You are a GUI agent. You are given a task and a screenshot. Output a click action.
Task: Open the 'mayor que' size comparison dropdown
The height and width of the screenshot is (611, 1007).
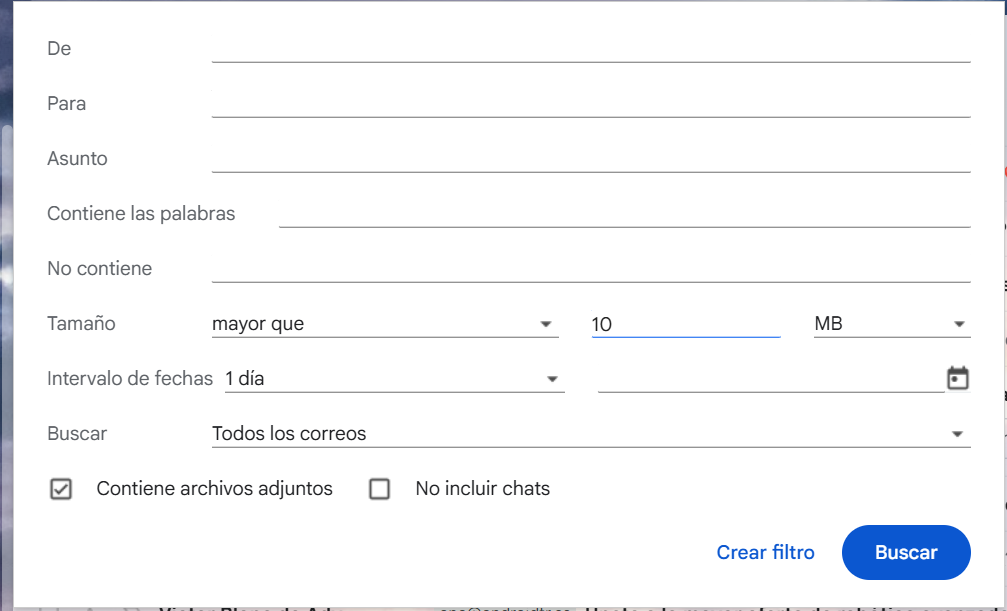(x=384, y=324)
